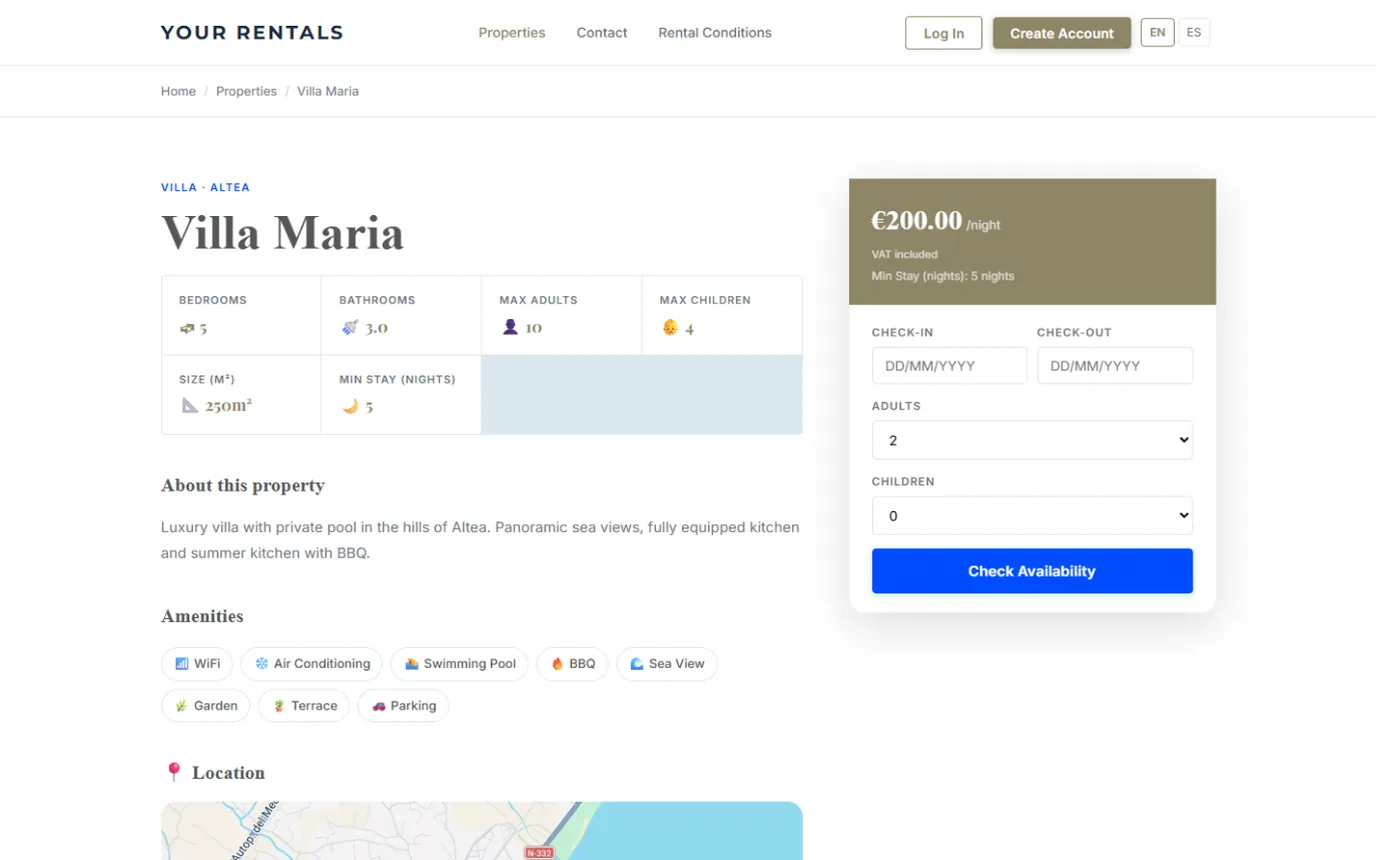
Task: Click the Villa Maria page title
Action: [x=283, y=233]
